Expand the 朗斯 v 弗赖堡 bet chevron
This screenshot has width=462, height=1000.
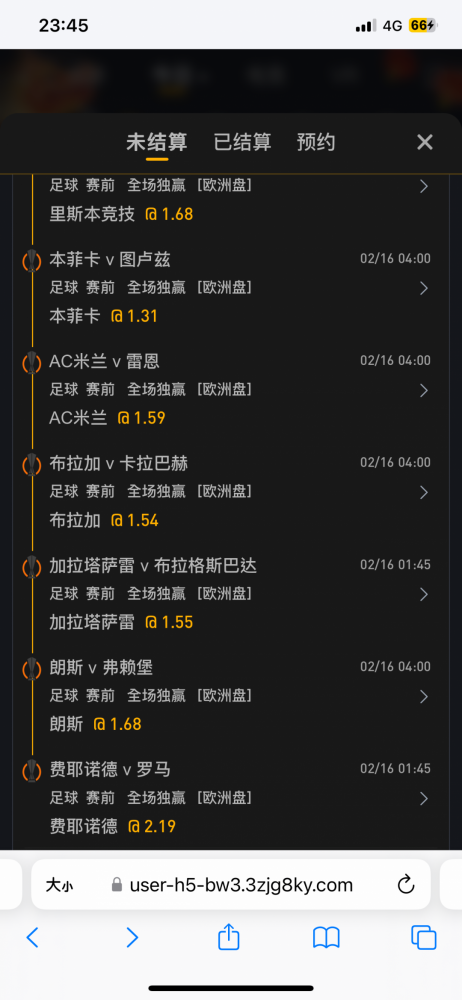click(424, 696)
